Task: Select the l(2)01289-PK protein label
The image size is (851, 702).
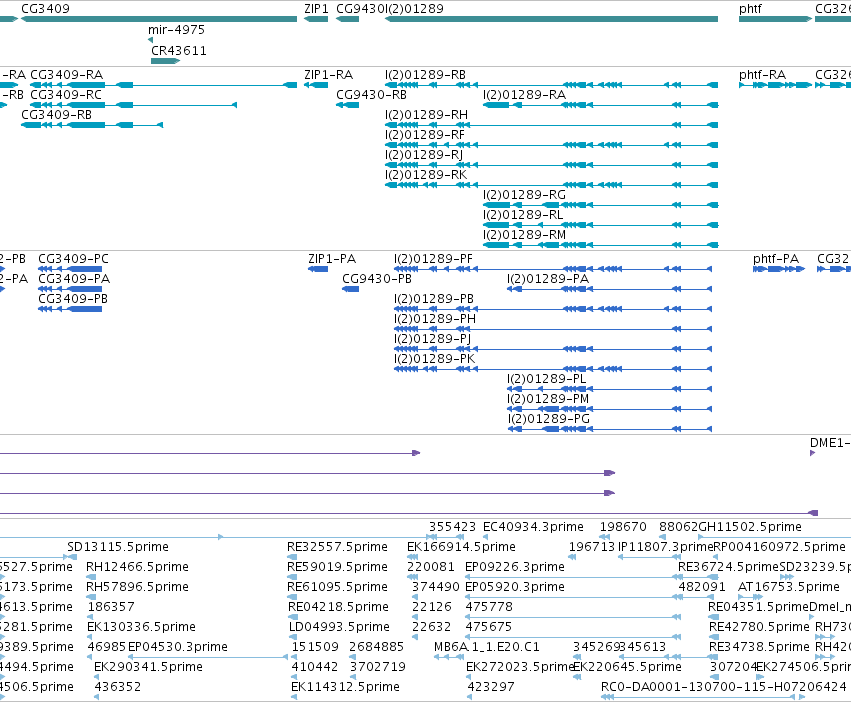Action: pyautogui.click(x=434, y=359)
